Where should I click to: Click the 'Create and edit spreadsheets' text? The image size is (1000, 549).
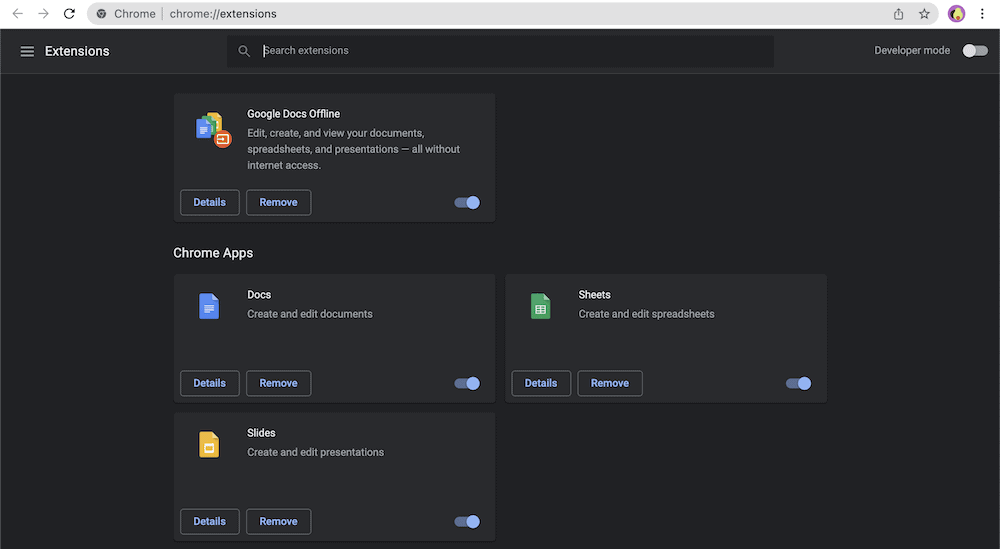tap(646, 314)
